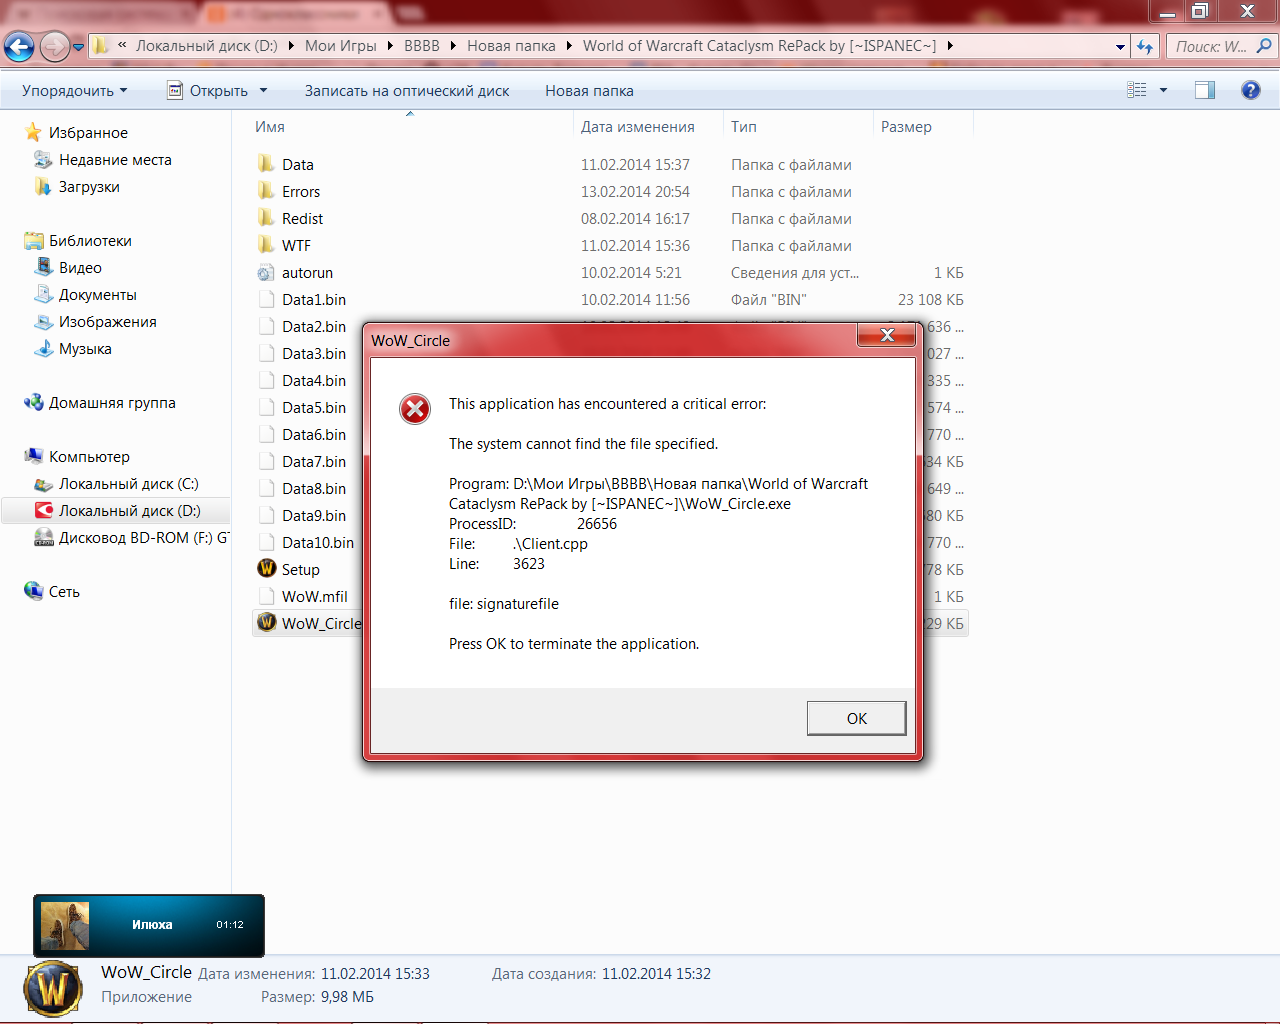The image size is (1280, 1024).
Task: Select Локальный диск (D:) in sidebar
Action: pos(117,510)
